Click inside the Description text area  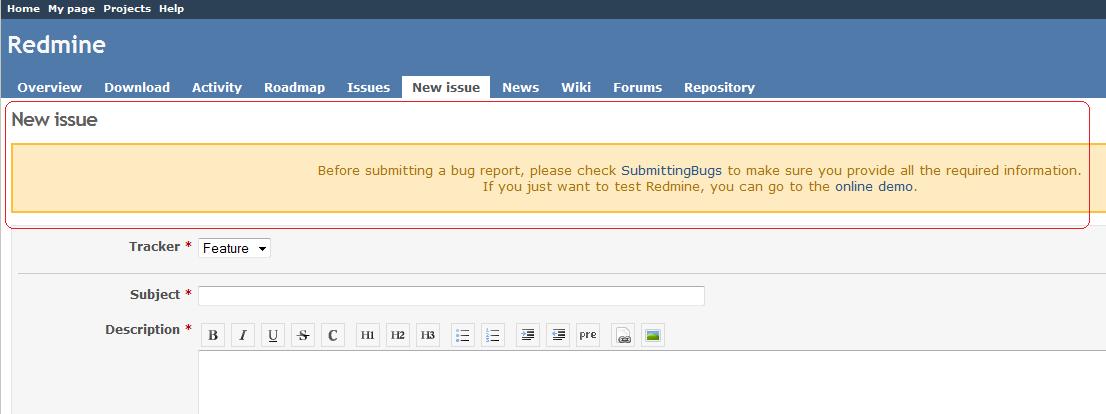(x=652, y=382)
